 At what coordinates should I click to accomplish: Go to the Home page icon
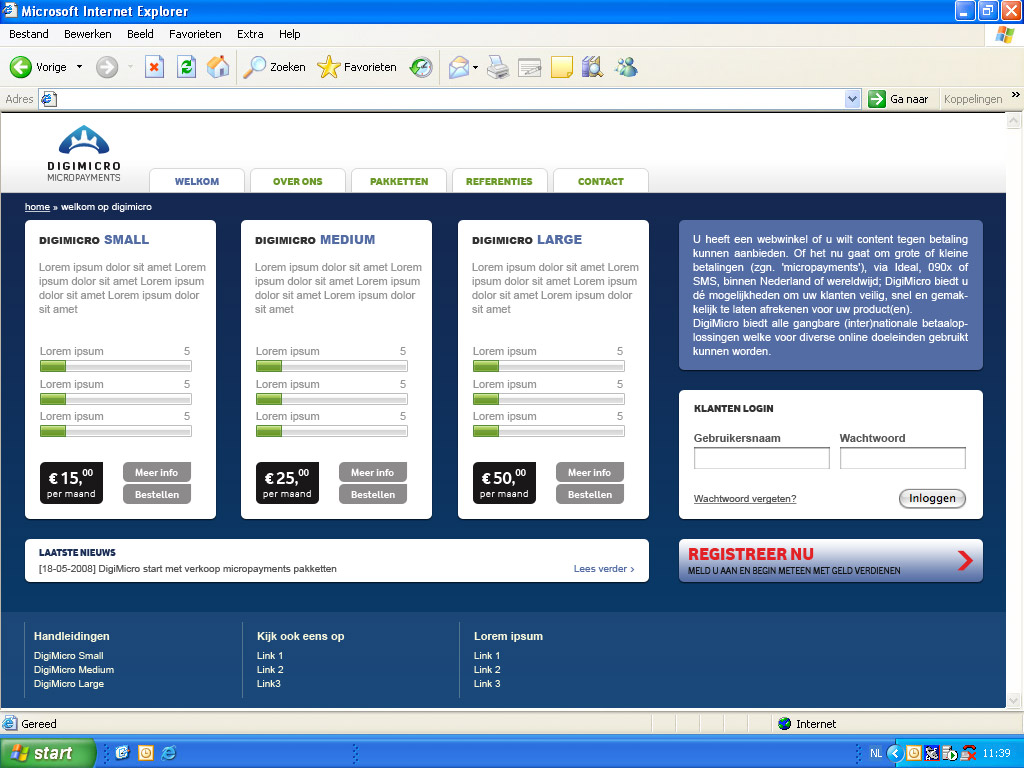[218, 67]
